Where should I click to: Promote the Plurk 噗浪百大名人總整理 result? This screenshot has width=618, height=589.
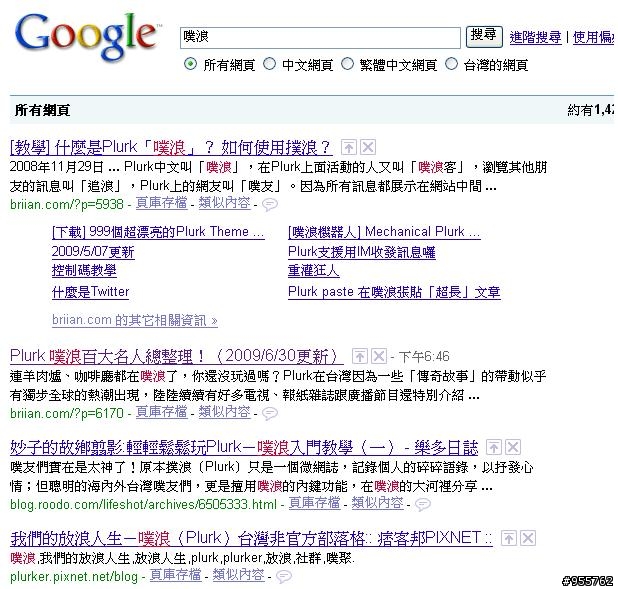[359, 356]
